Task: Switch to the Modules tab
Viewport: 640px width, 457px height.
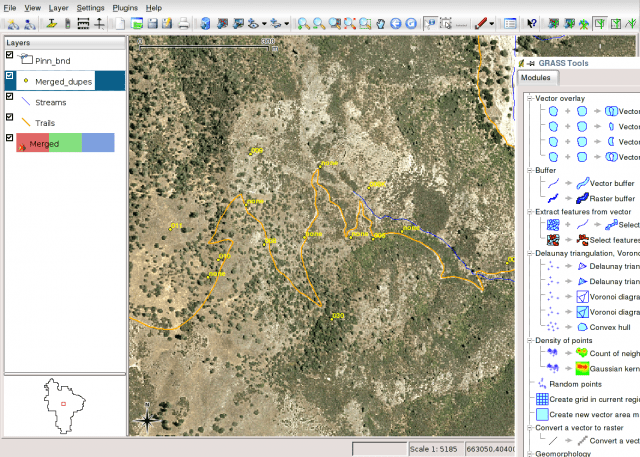Action: [x=536, y=78]
